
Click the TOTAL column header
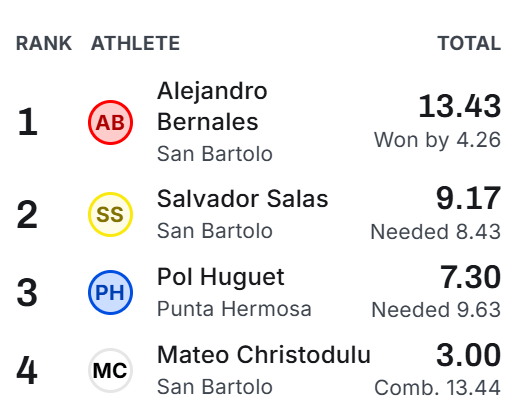(469, 43)
